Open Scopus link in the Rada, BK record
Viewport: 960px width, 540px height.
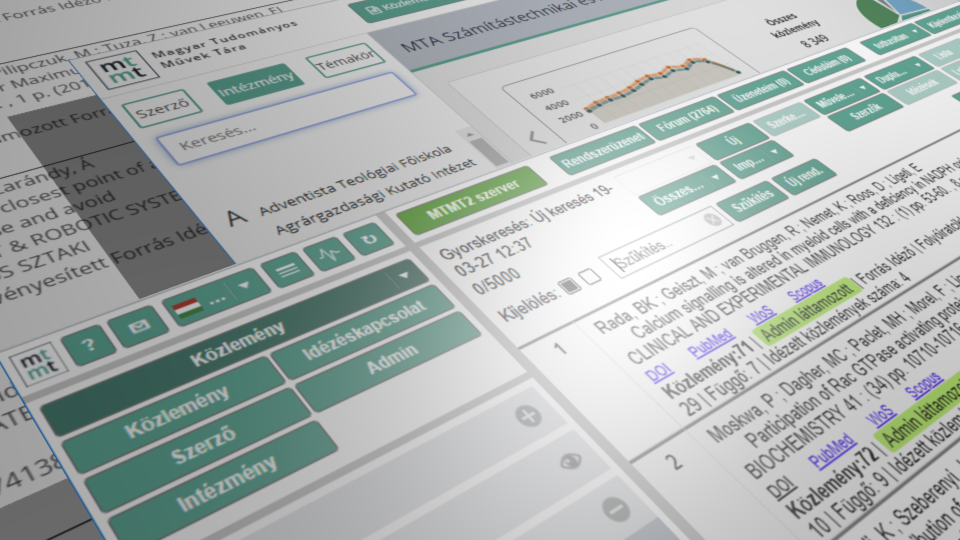(x=806, y=290)
